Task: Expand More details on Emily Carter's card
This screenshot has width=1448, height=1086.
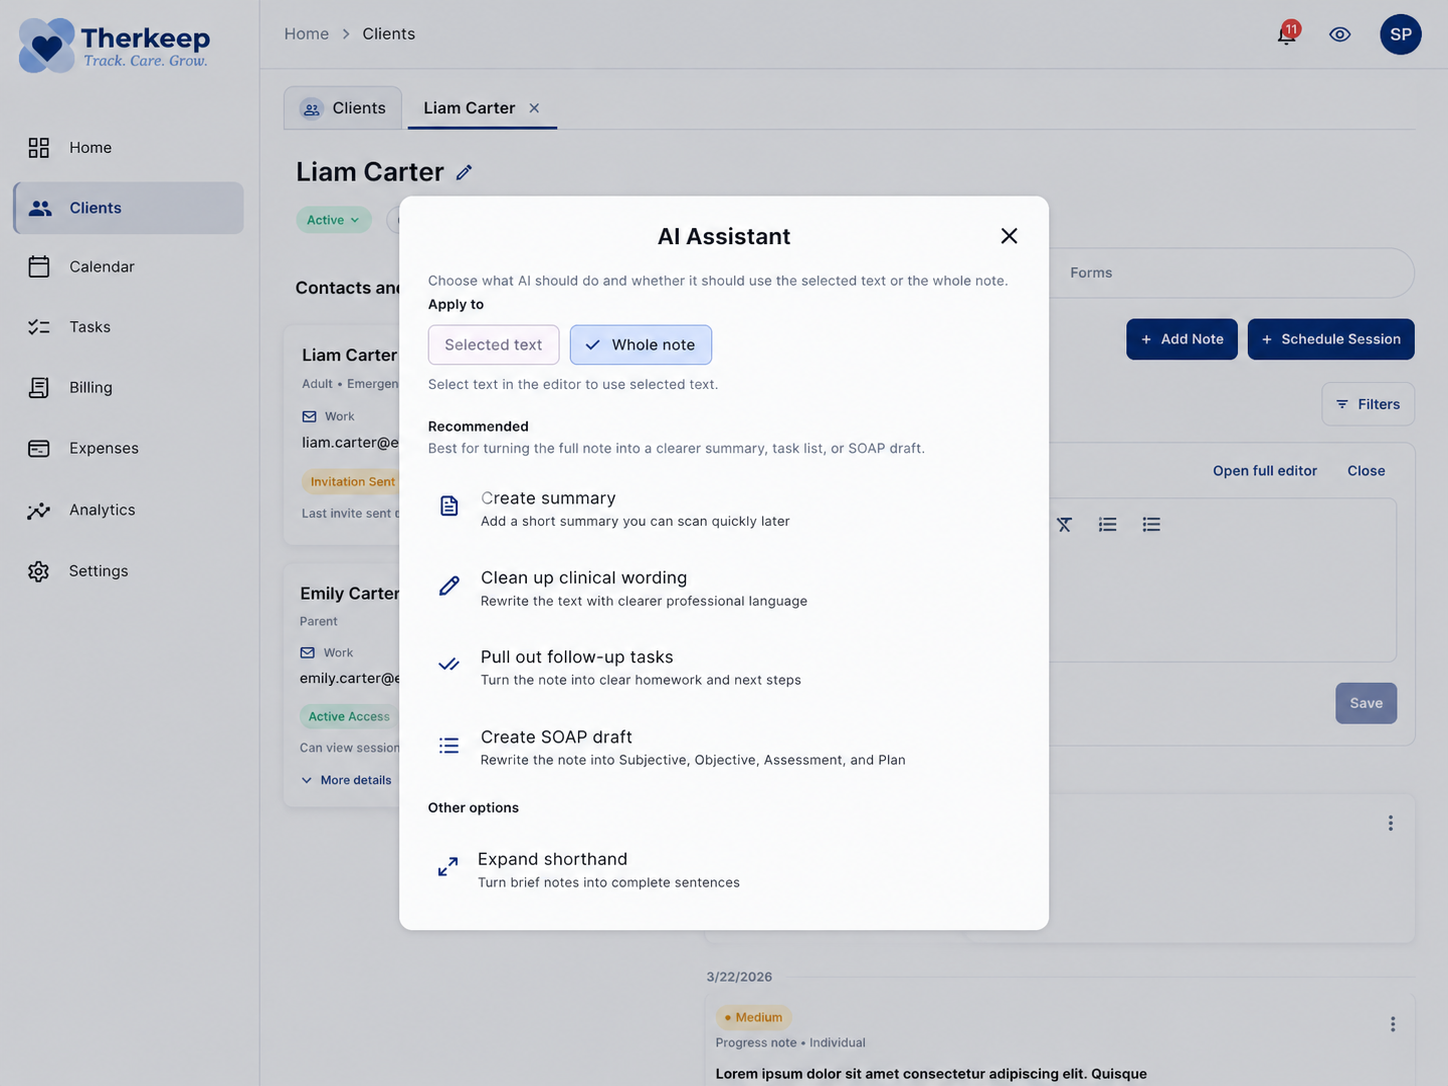Action: (x=346, y=778)
